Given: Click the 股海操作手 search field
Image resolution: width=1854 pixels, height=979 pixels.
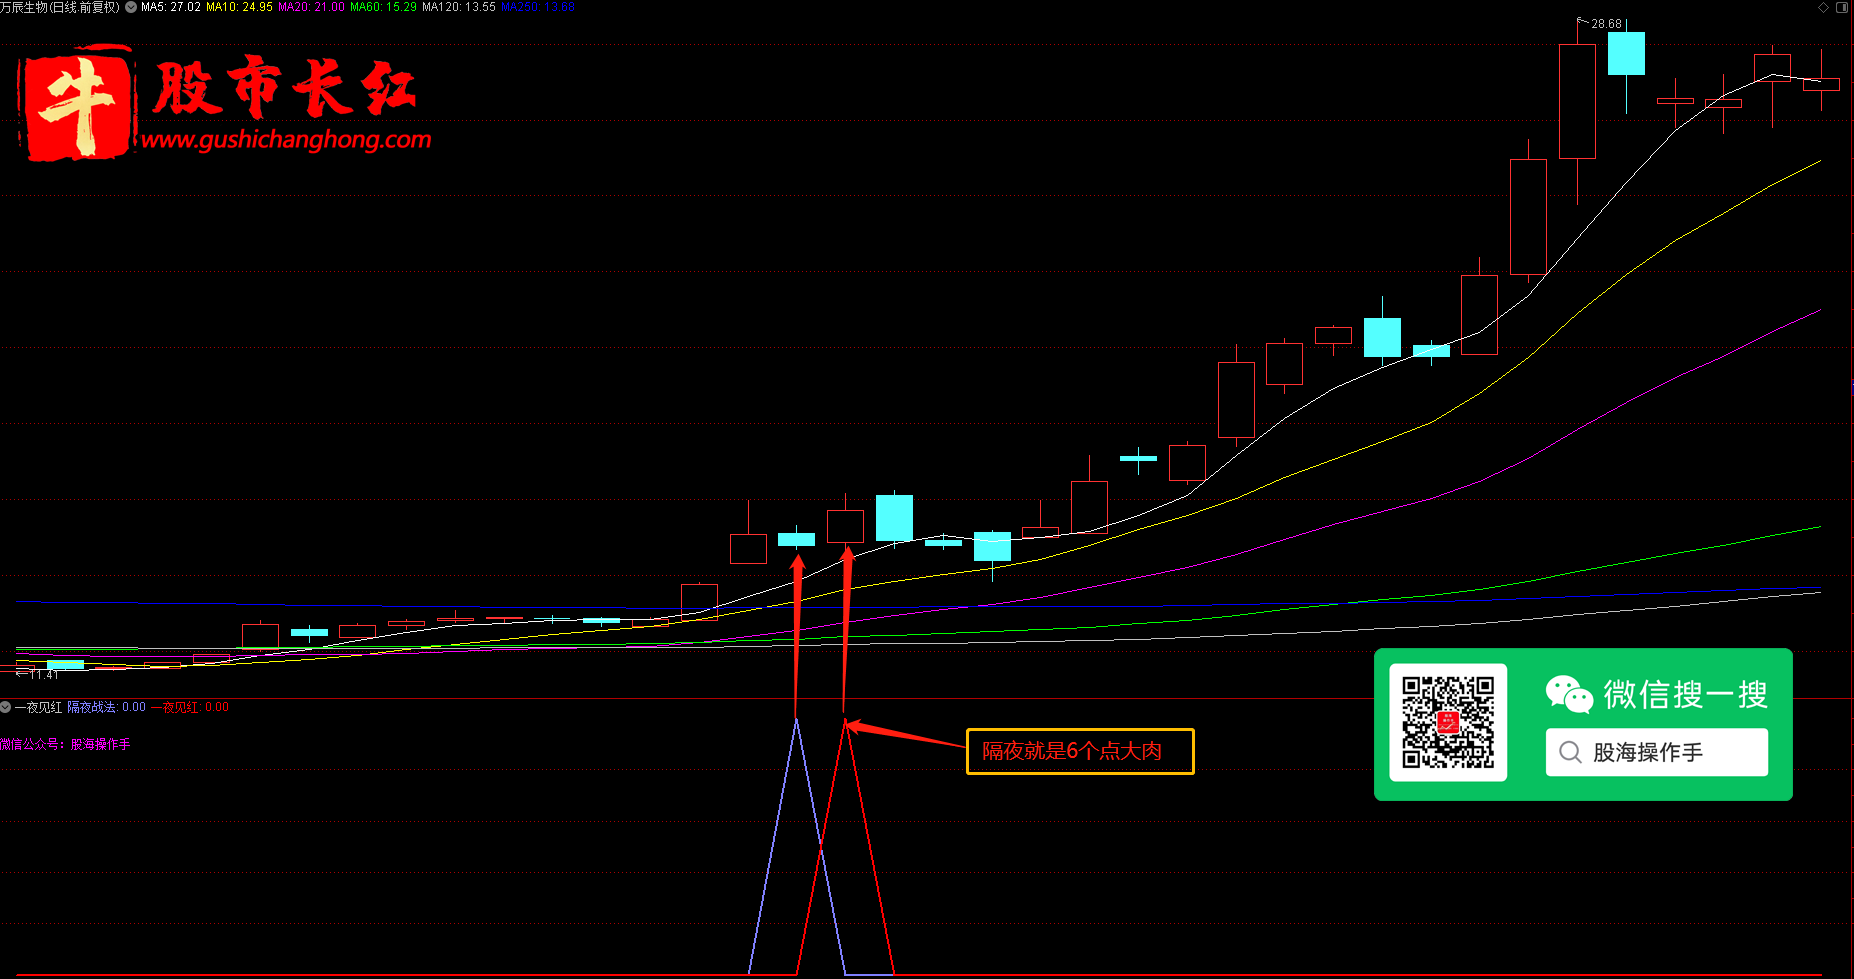Looking at the screenshot, I should pyautogui.click(x=1656, y=752).
